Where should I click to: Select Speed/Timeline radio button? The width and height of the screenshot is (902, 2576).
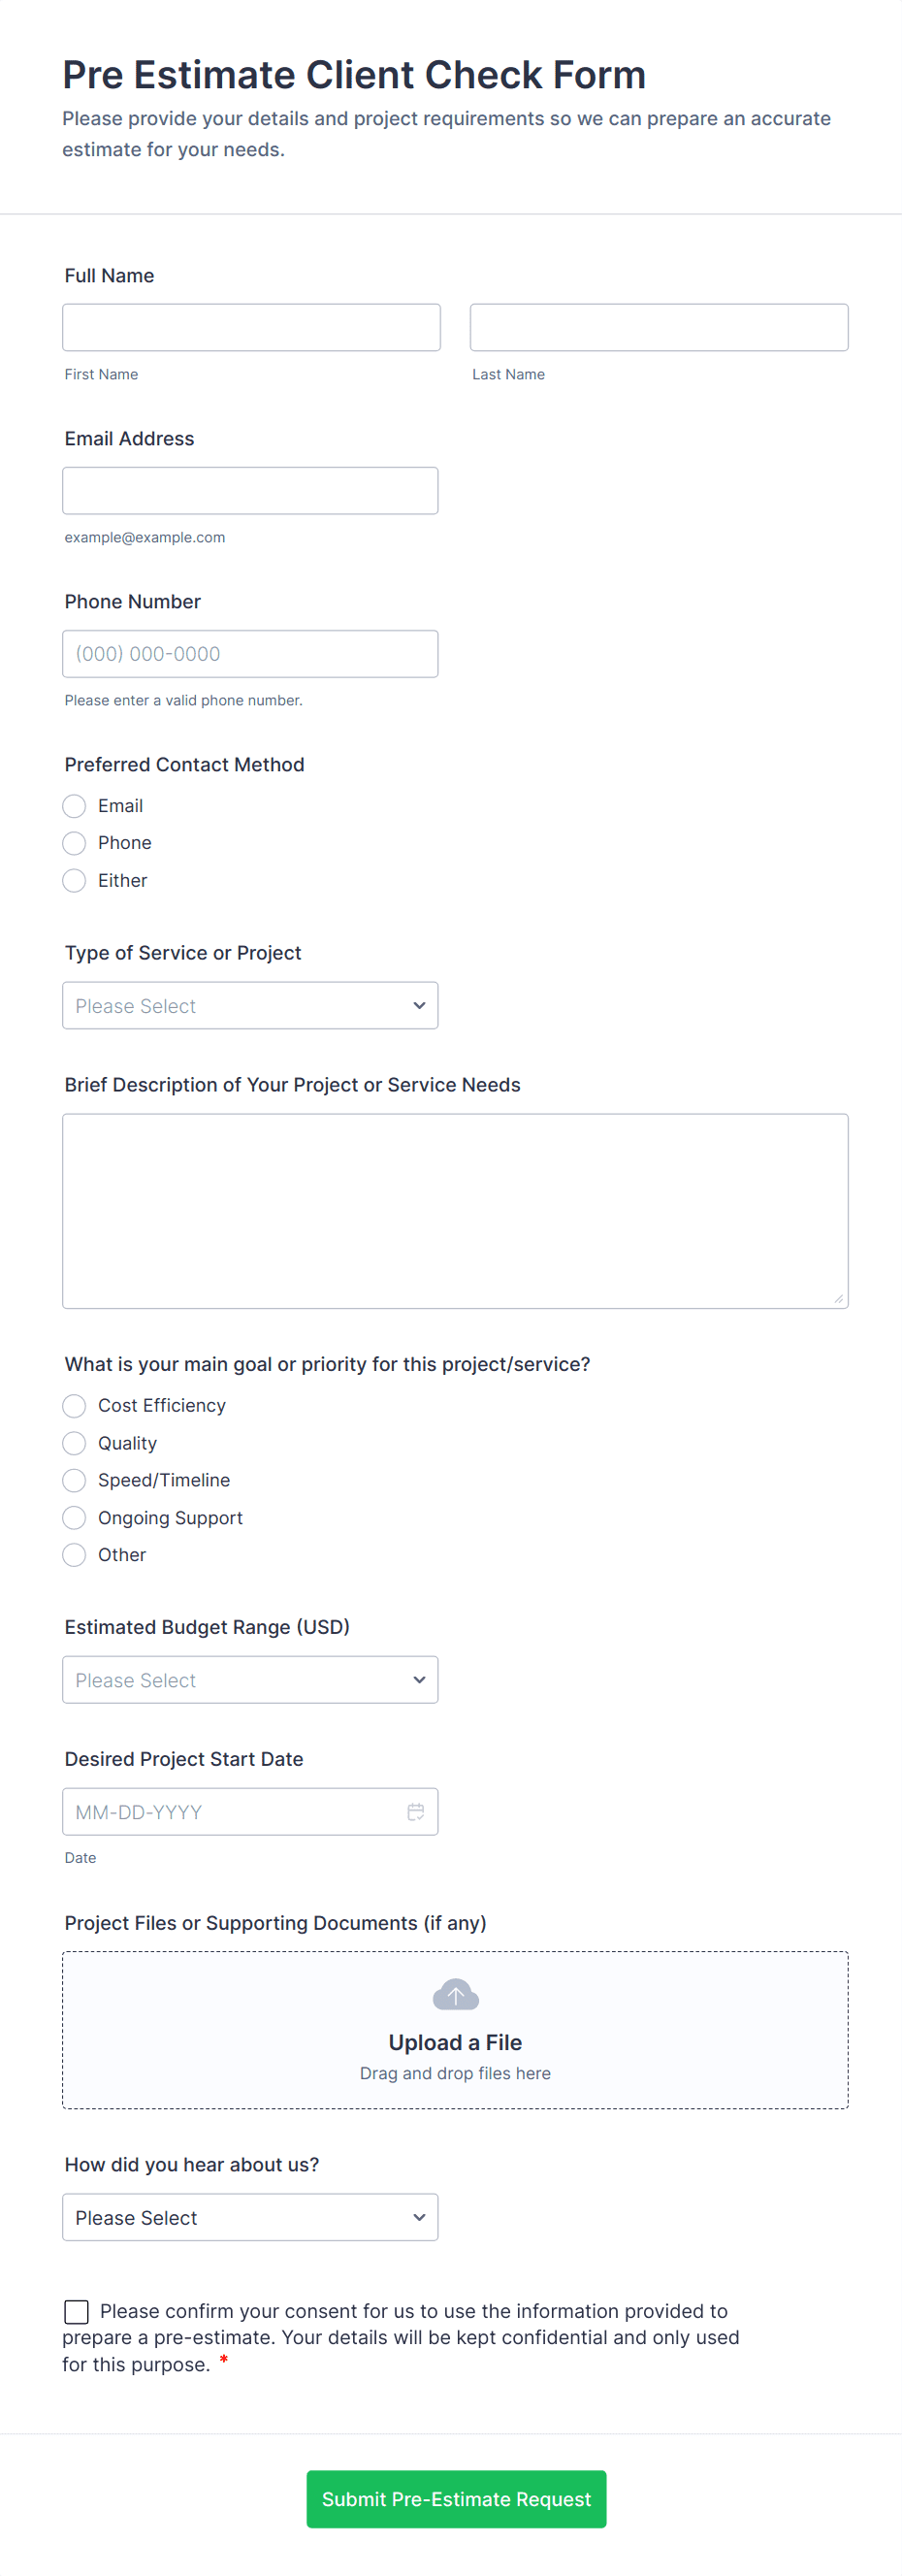(x=74, y=1480)
